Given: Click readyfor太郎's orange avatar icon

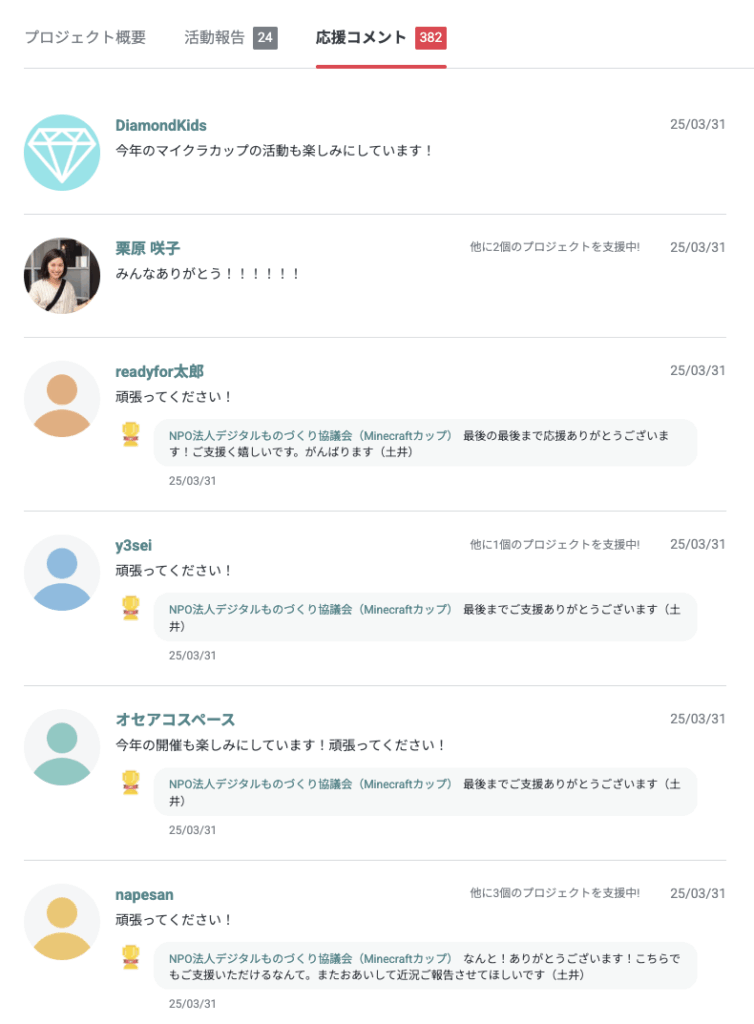Looking at the screenshot, I should [62, 399].
